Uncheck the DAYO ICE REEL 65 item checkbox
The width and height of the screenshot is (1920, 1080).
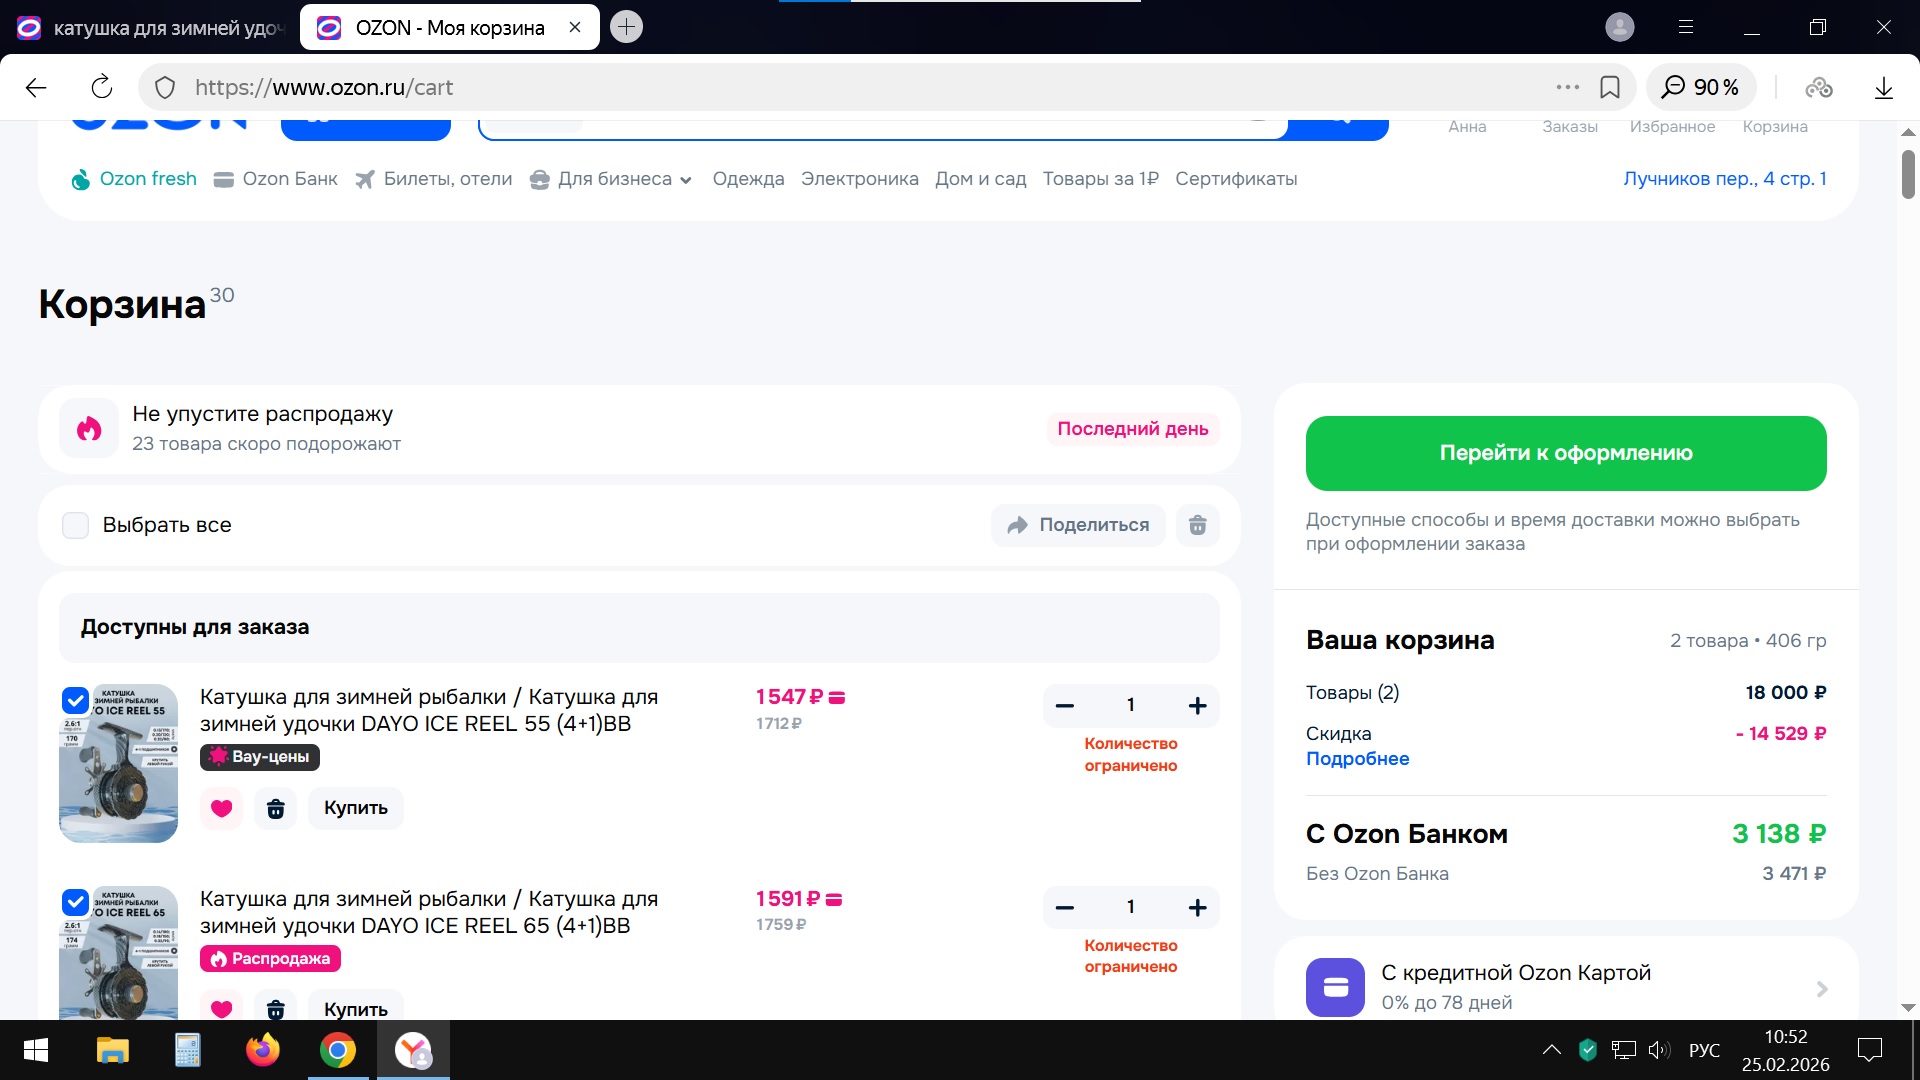[x=75, y=902]
